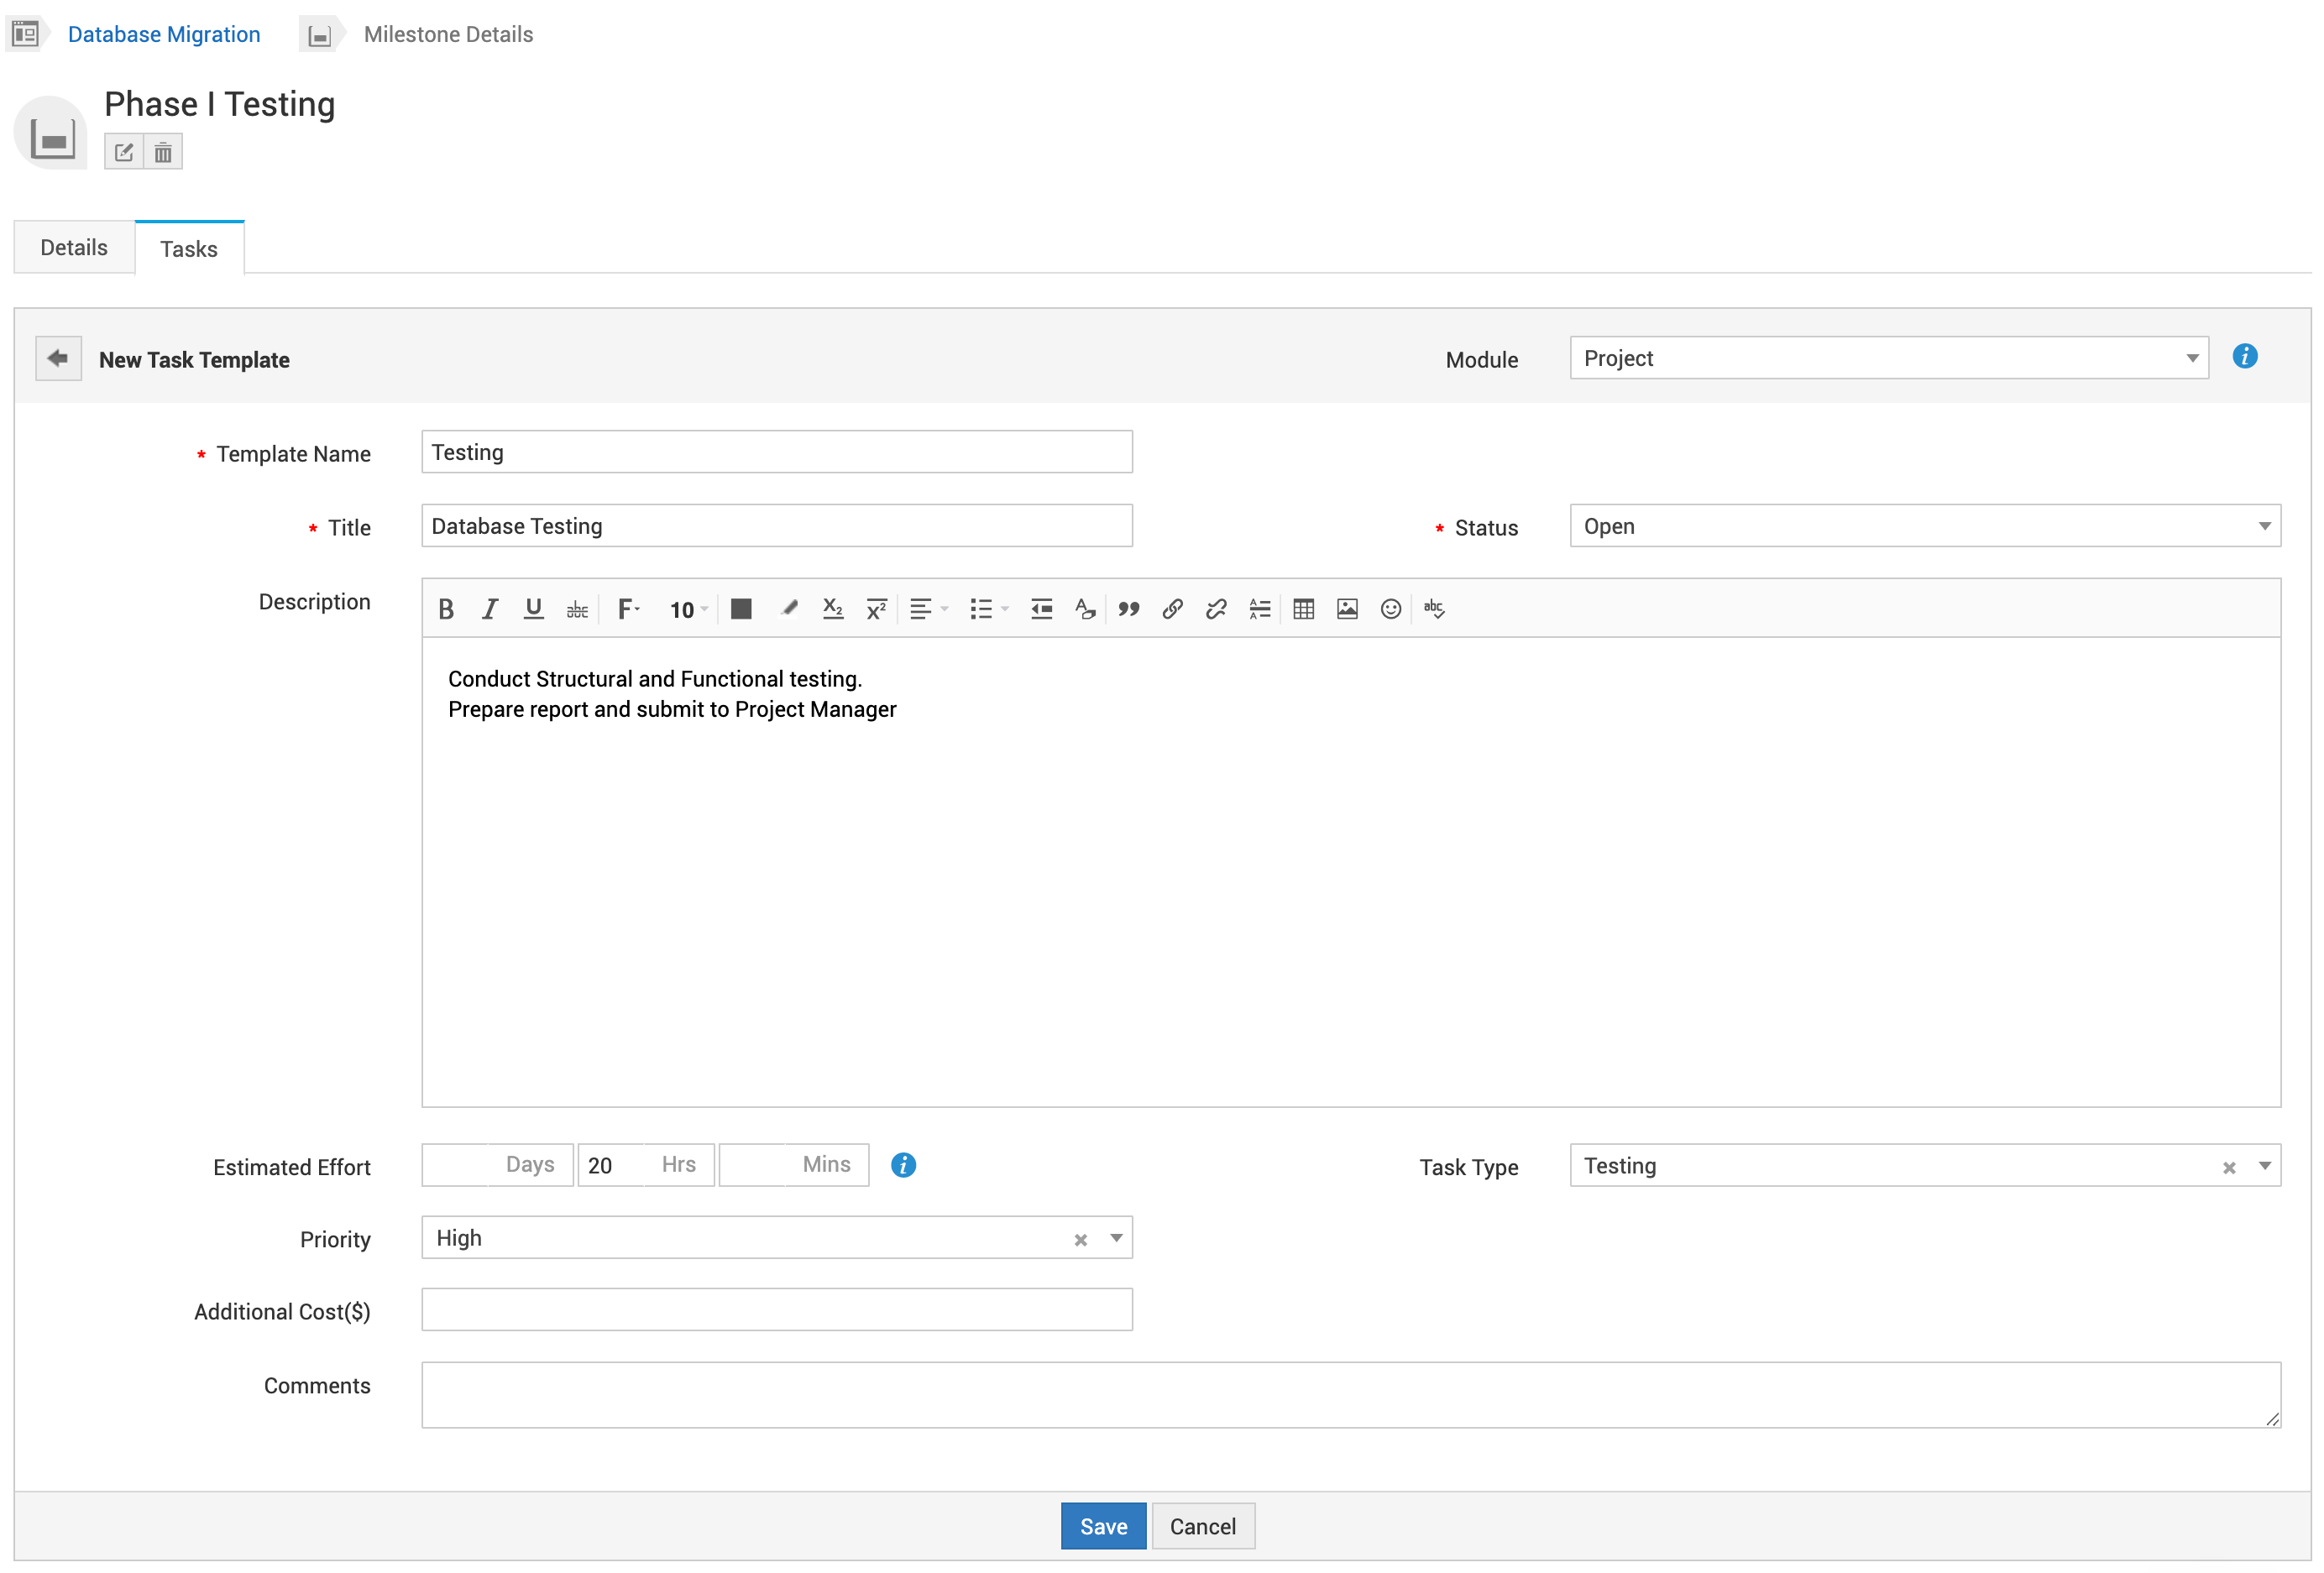This screenshot has width=2324, height=1573.
Task: Open the Database Migration breadcrumb link
Action: pos(164,34)
